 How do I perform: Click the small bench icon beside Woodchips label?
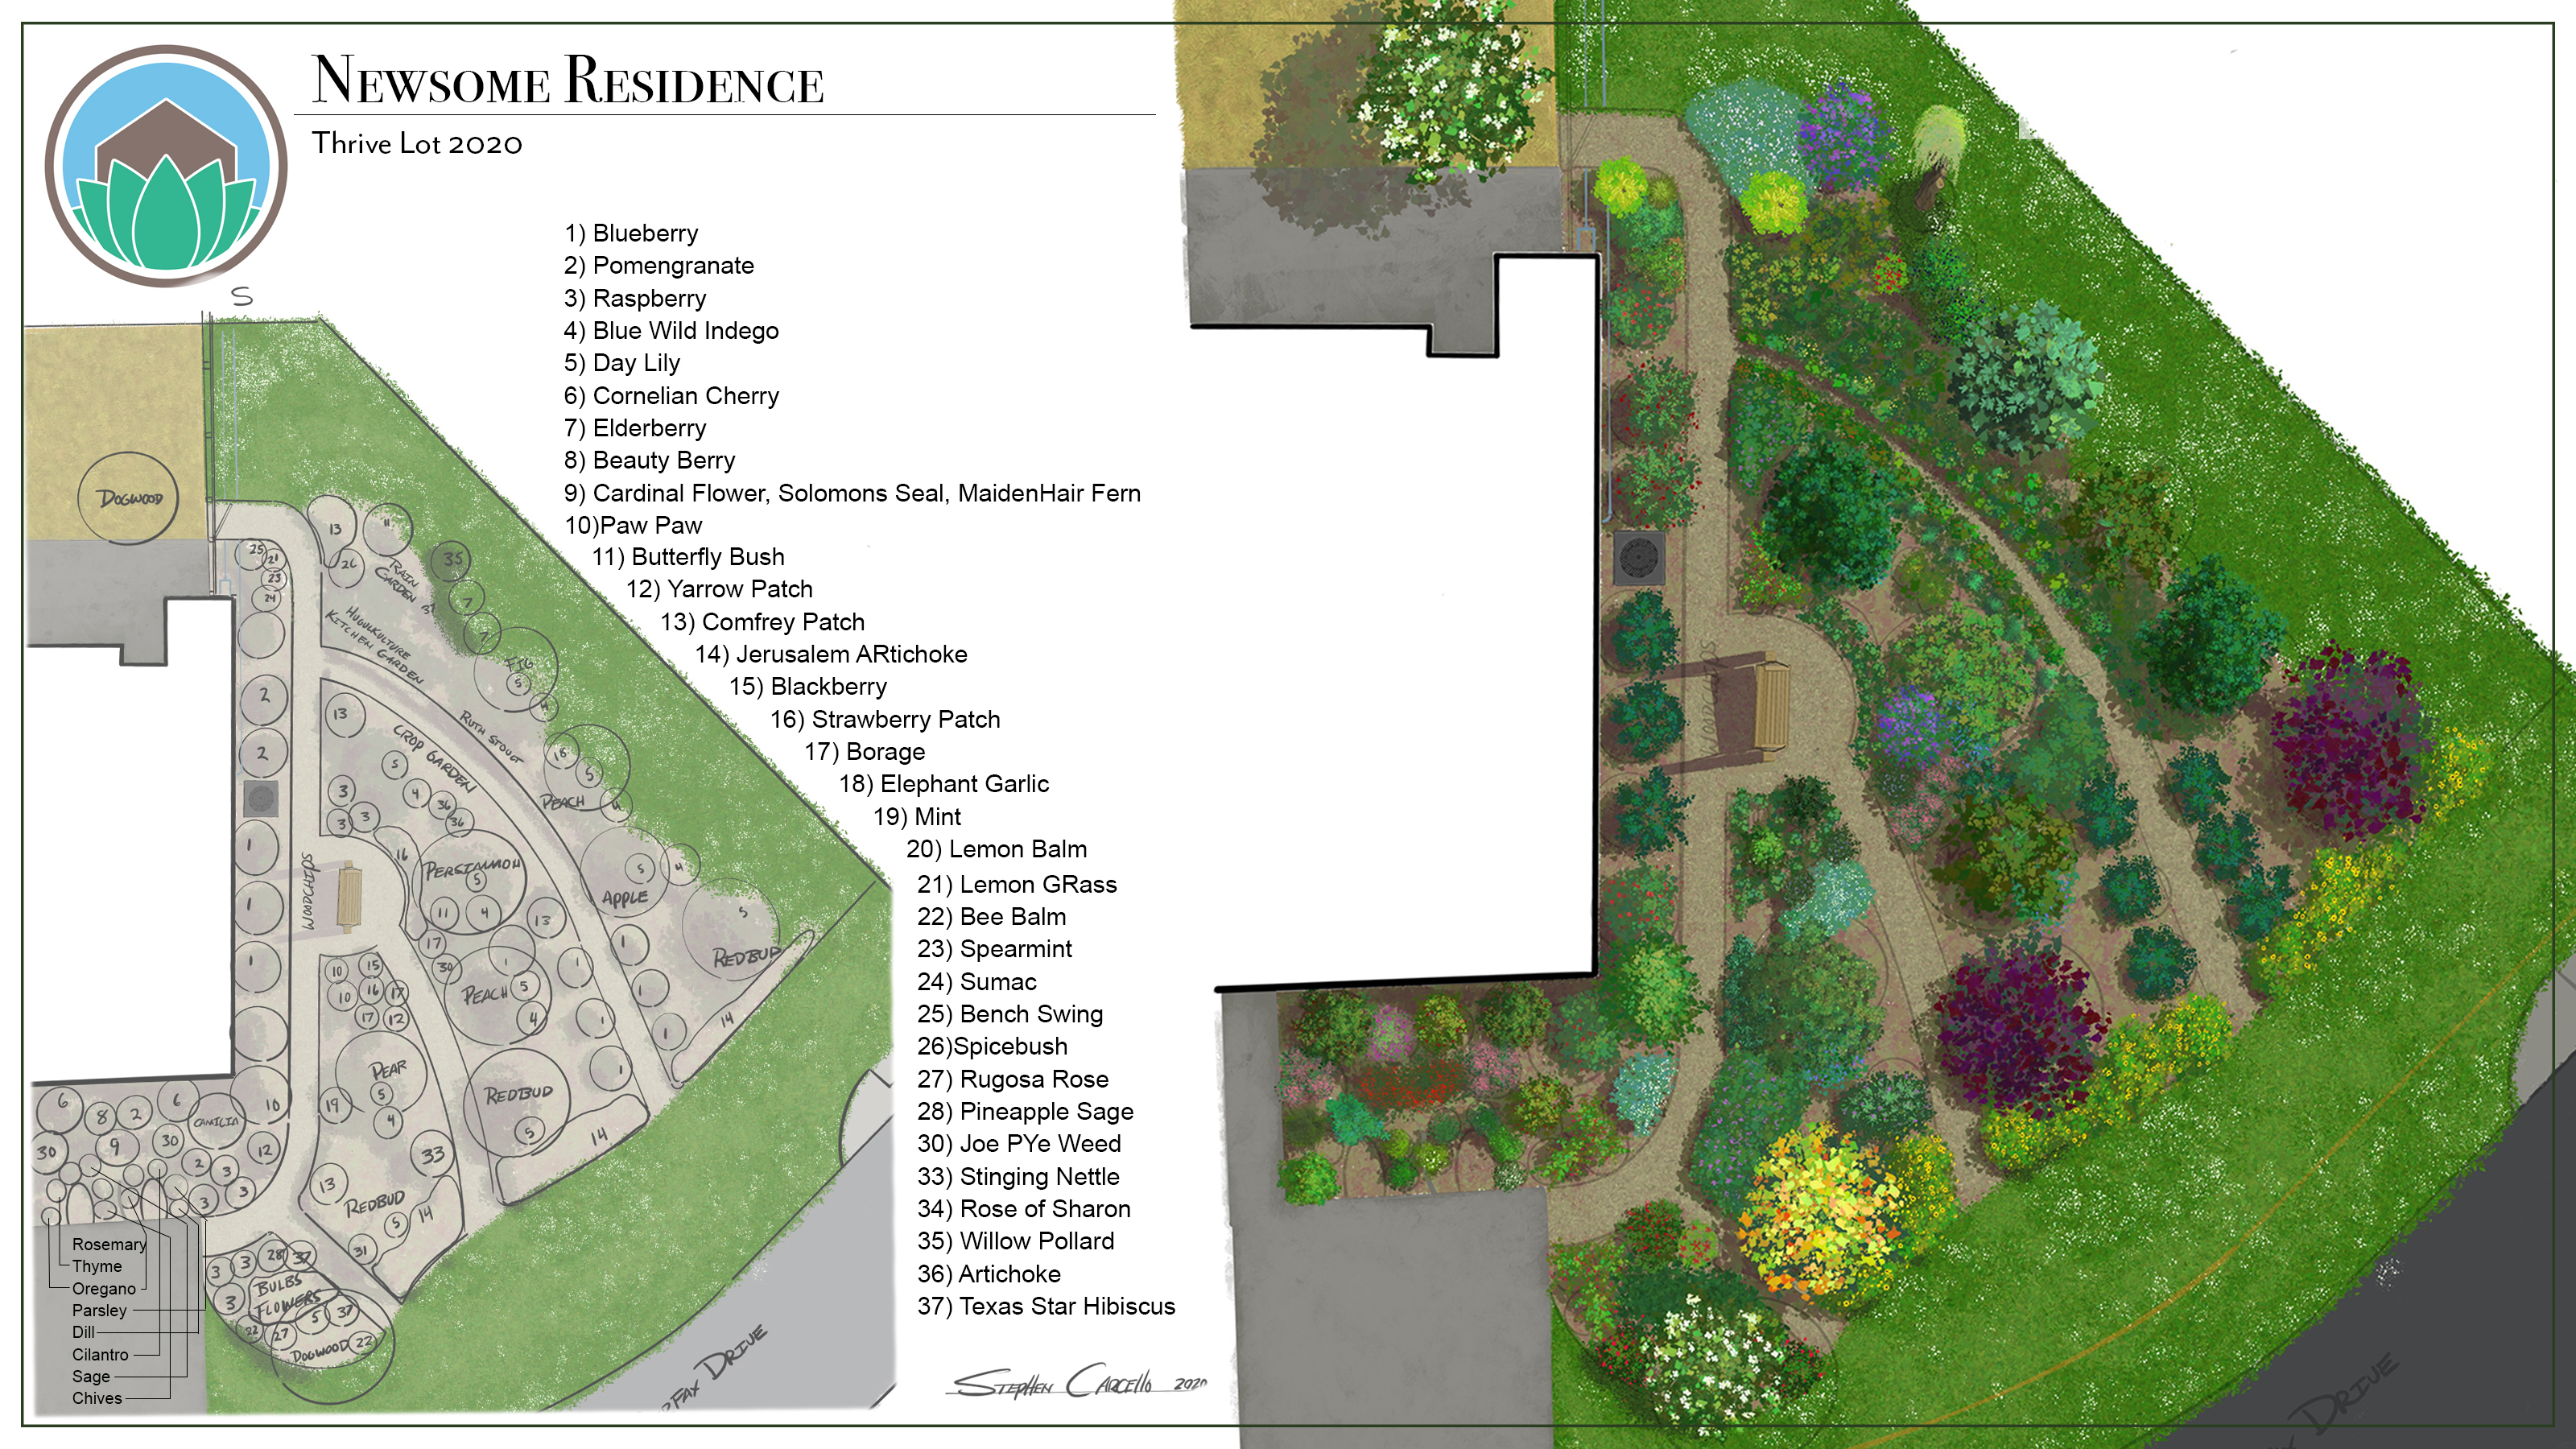(349, 896)
